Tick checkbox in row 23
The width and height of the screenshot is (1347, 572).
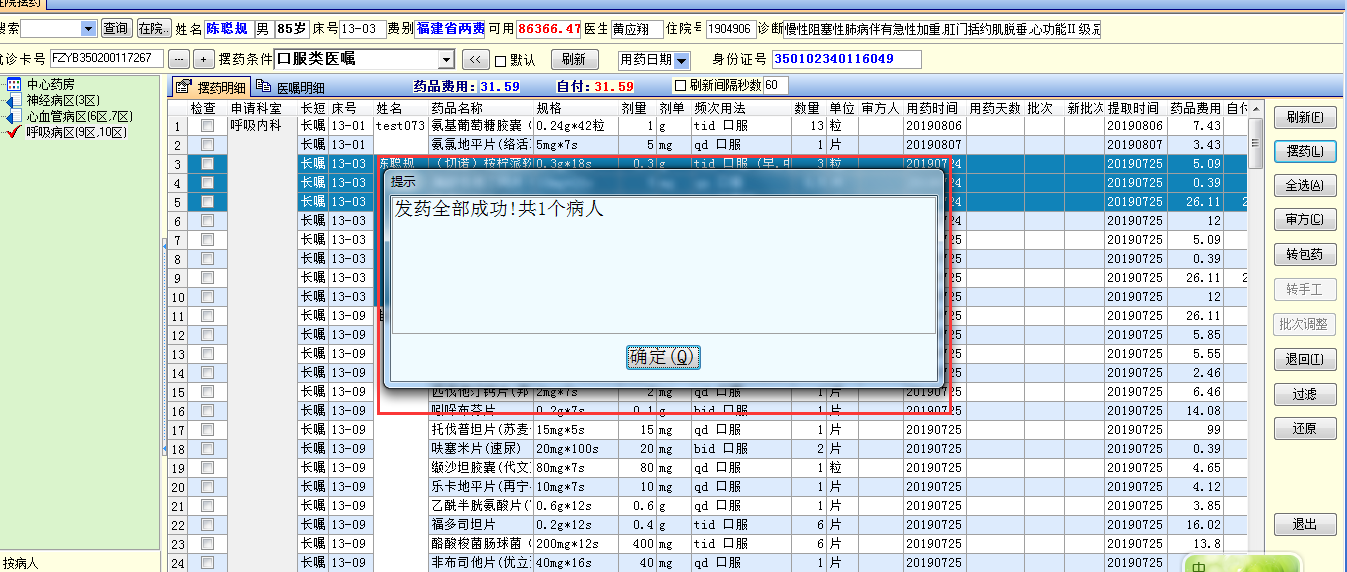click(207, 544)
